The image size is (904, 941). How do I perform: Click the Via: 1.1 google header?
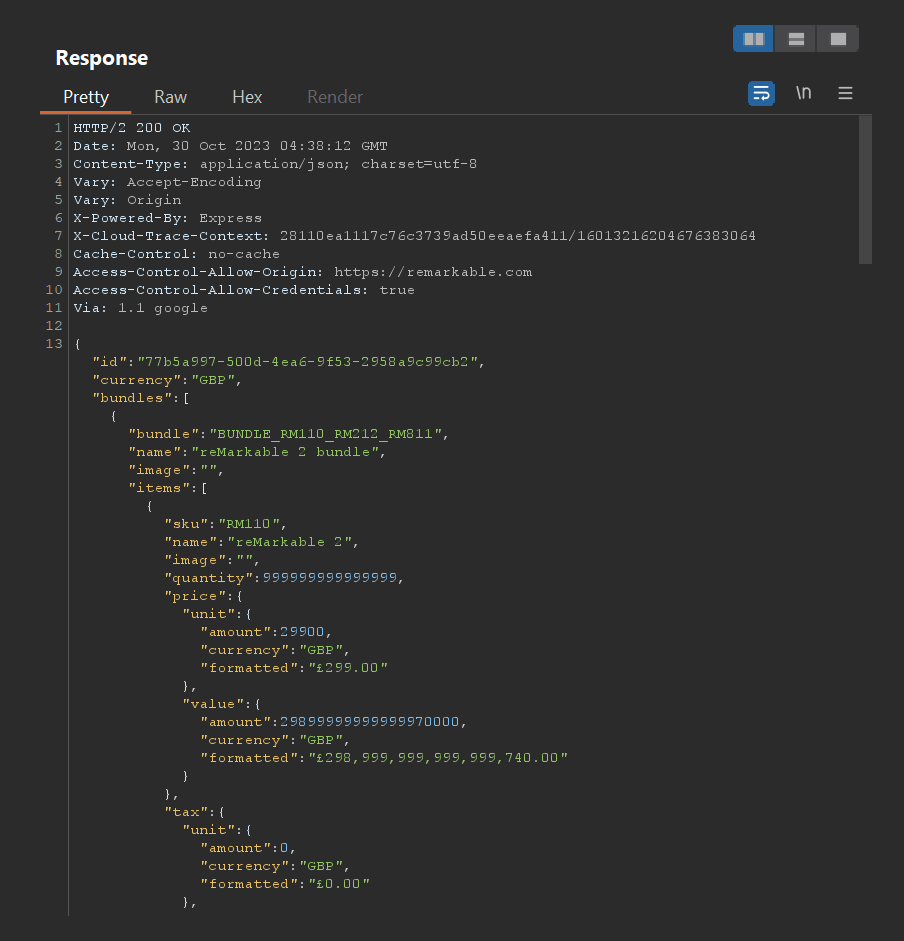point(140,308)
